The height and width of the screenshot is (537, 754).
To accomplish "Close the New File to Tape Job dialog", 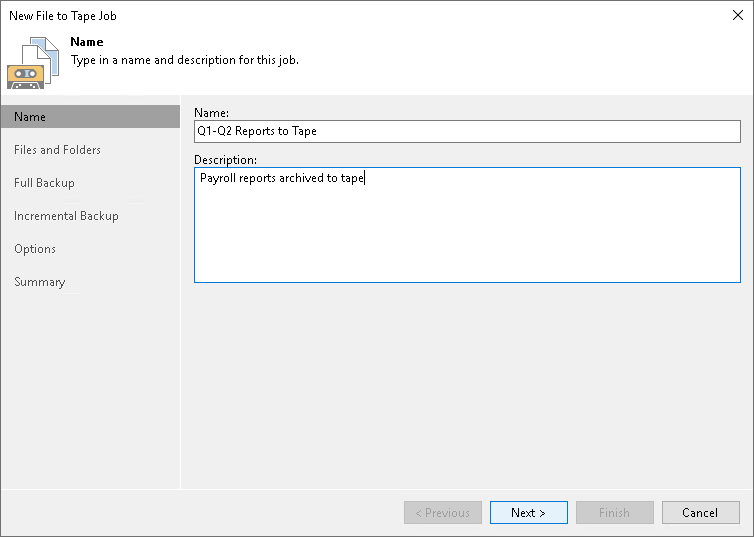I will point(736,15).
